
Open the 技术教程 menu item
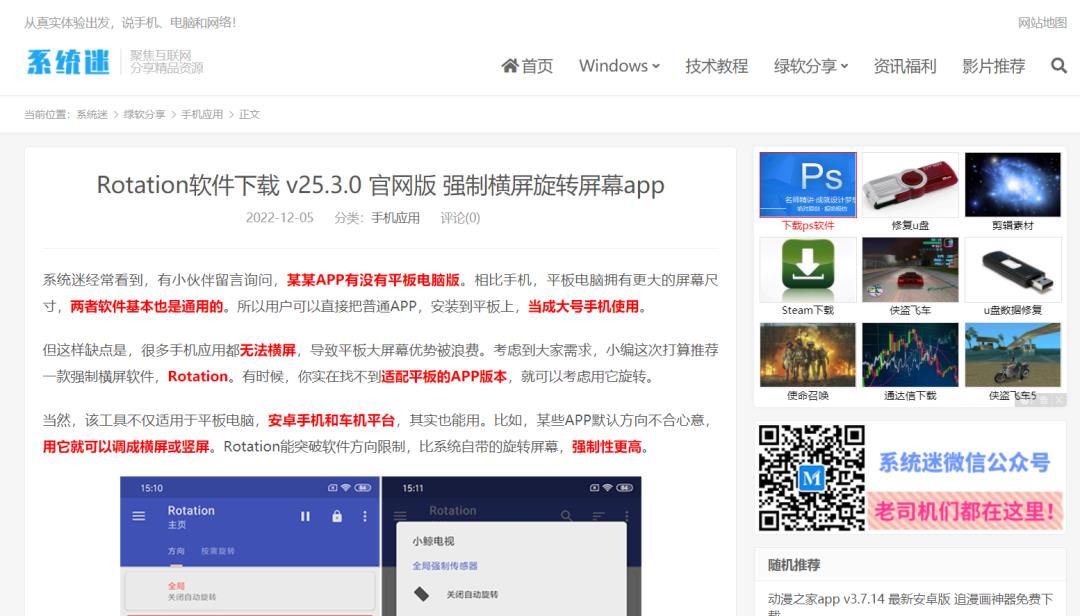pyautogui.click(x=716, y=66)
